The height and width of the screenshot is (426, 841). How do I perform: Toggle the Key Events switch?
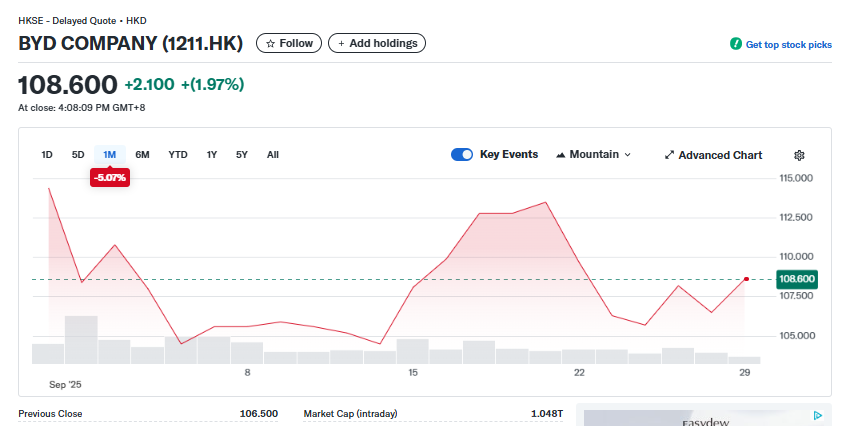462,155
